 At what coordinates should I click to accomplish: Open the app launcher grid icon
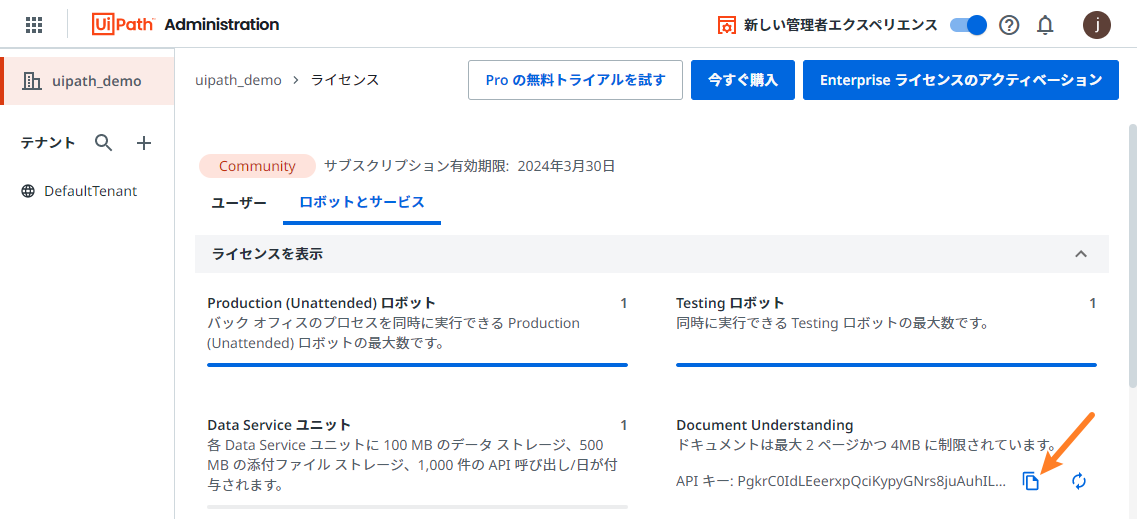pyautogui.click(x=34, y=25)
